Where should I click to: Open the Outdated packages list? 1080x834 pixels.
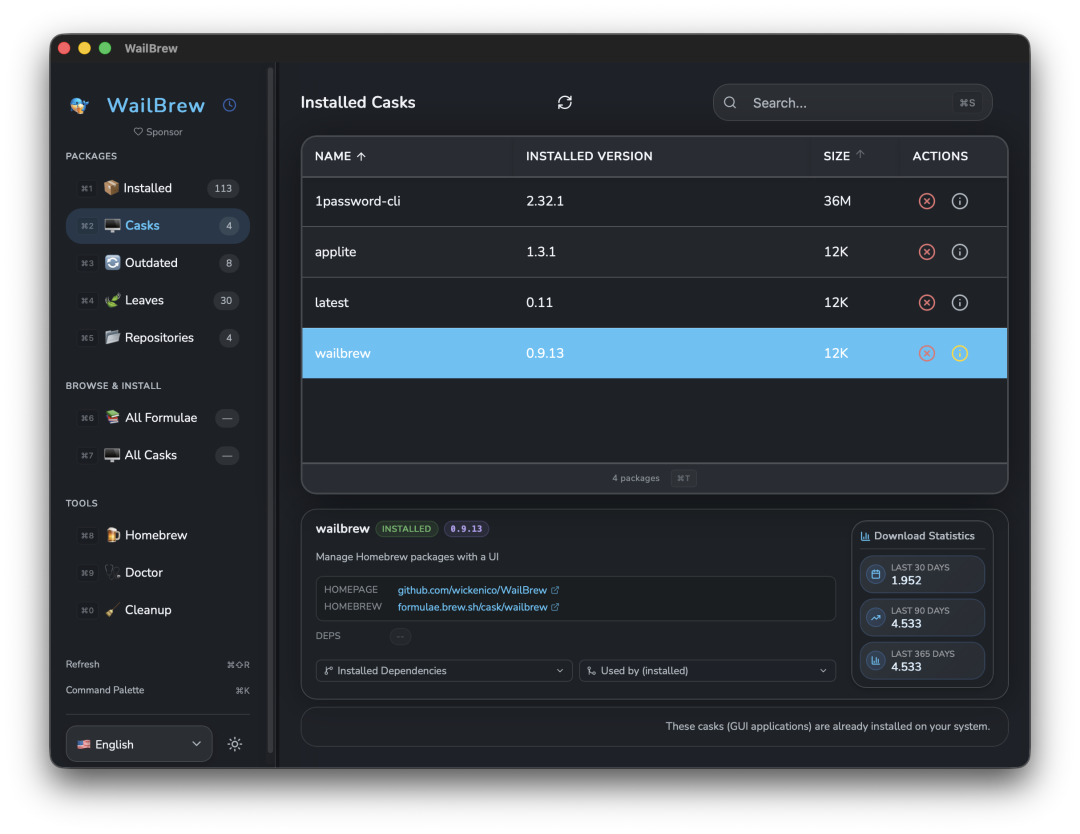(x=158, y=263)
